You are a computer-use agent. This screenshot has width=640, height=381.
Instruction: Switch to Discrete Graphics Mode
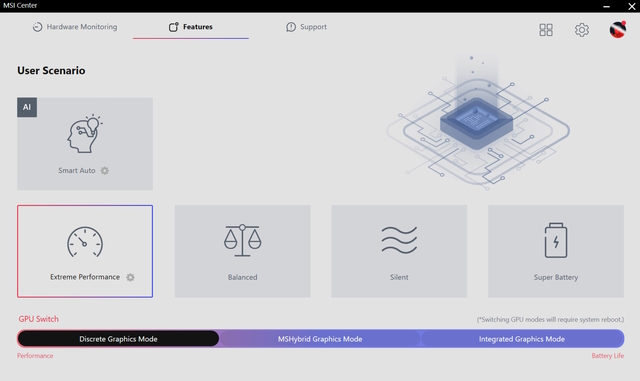(x=118, y=339)
